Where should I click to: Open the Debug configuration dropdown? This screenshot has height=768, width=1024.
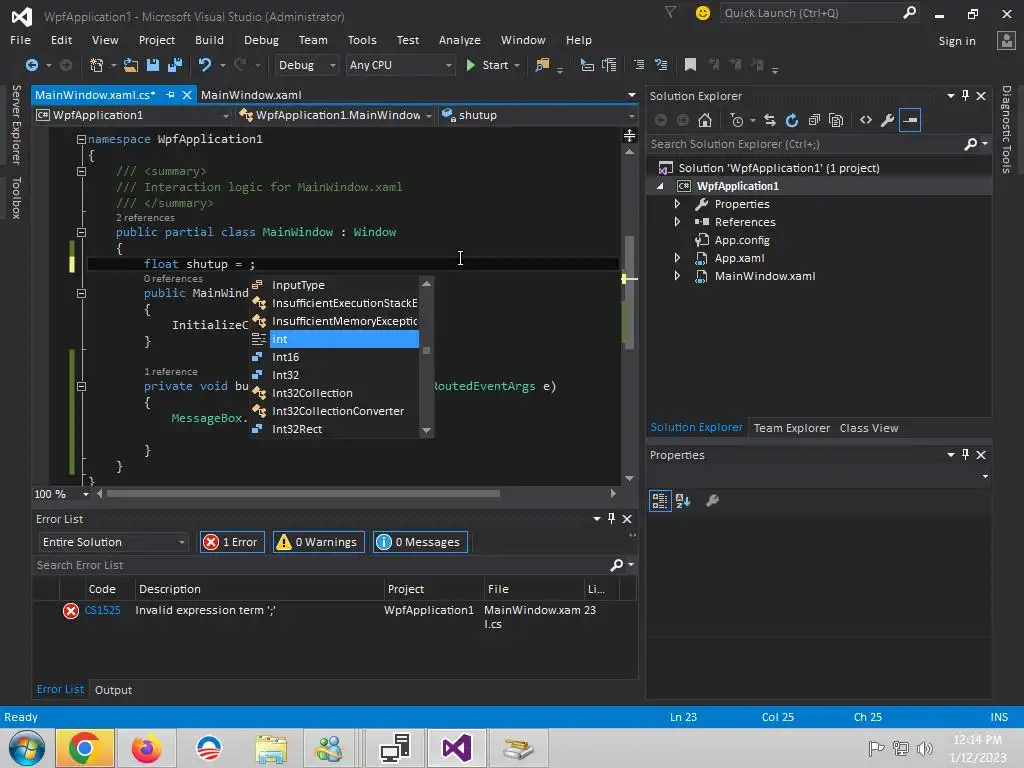(306, 65)
